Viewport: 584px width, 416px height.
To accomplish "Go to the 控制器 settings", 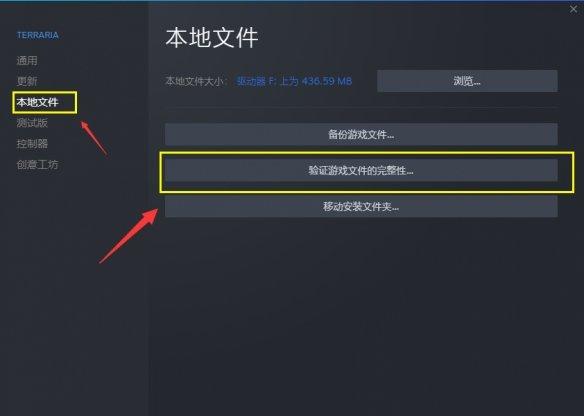I will pos(32,143).
